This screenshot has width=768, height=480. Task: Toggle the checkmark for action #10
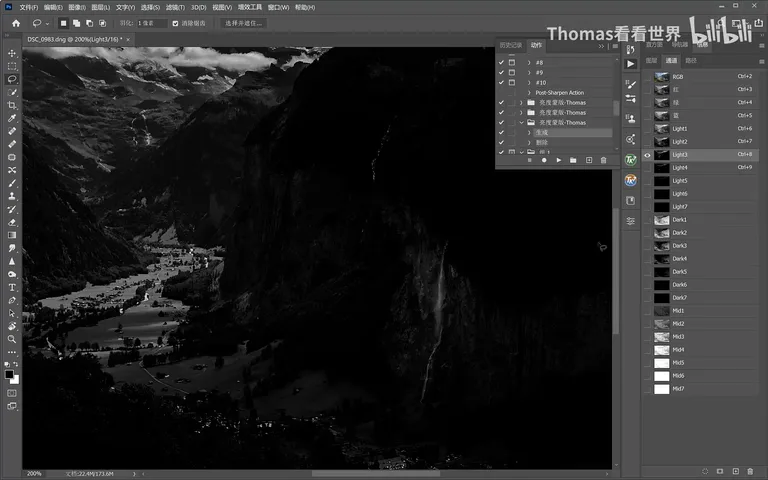(501, 82)
